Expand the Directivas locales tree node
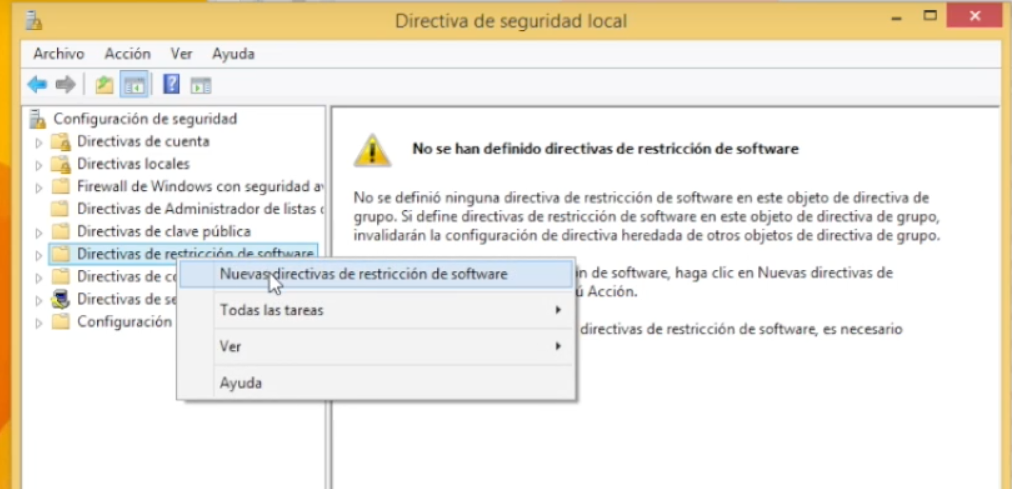1012x489 pixels. coord(40,164)
